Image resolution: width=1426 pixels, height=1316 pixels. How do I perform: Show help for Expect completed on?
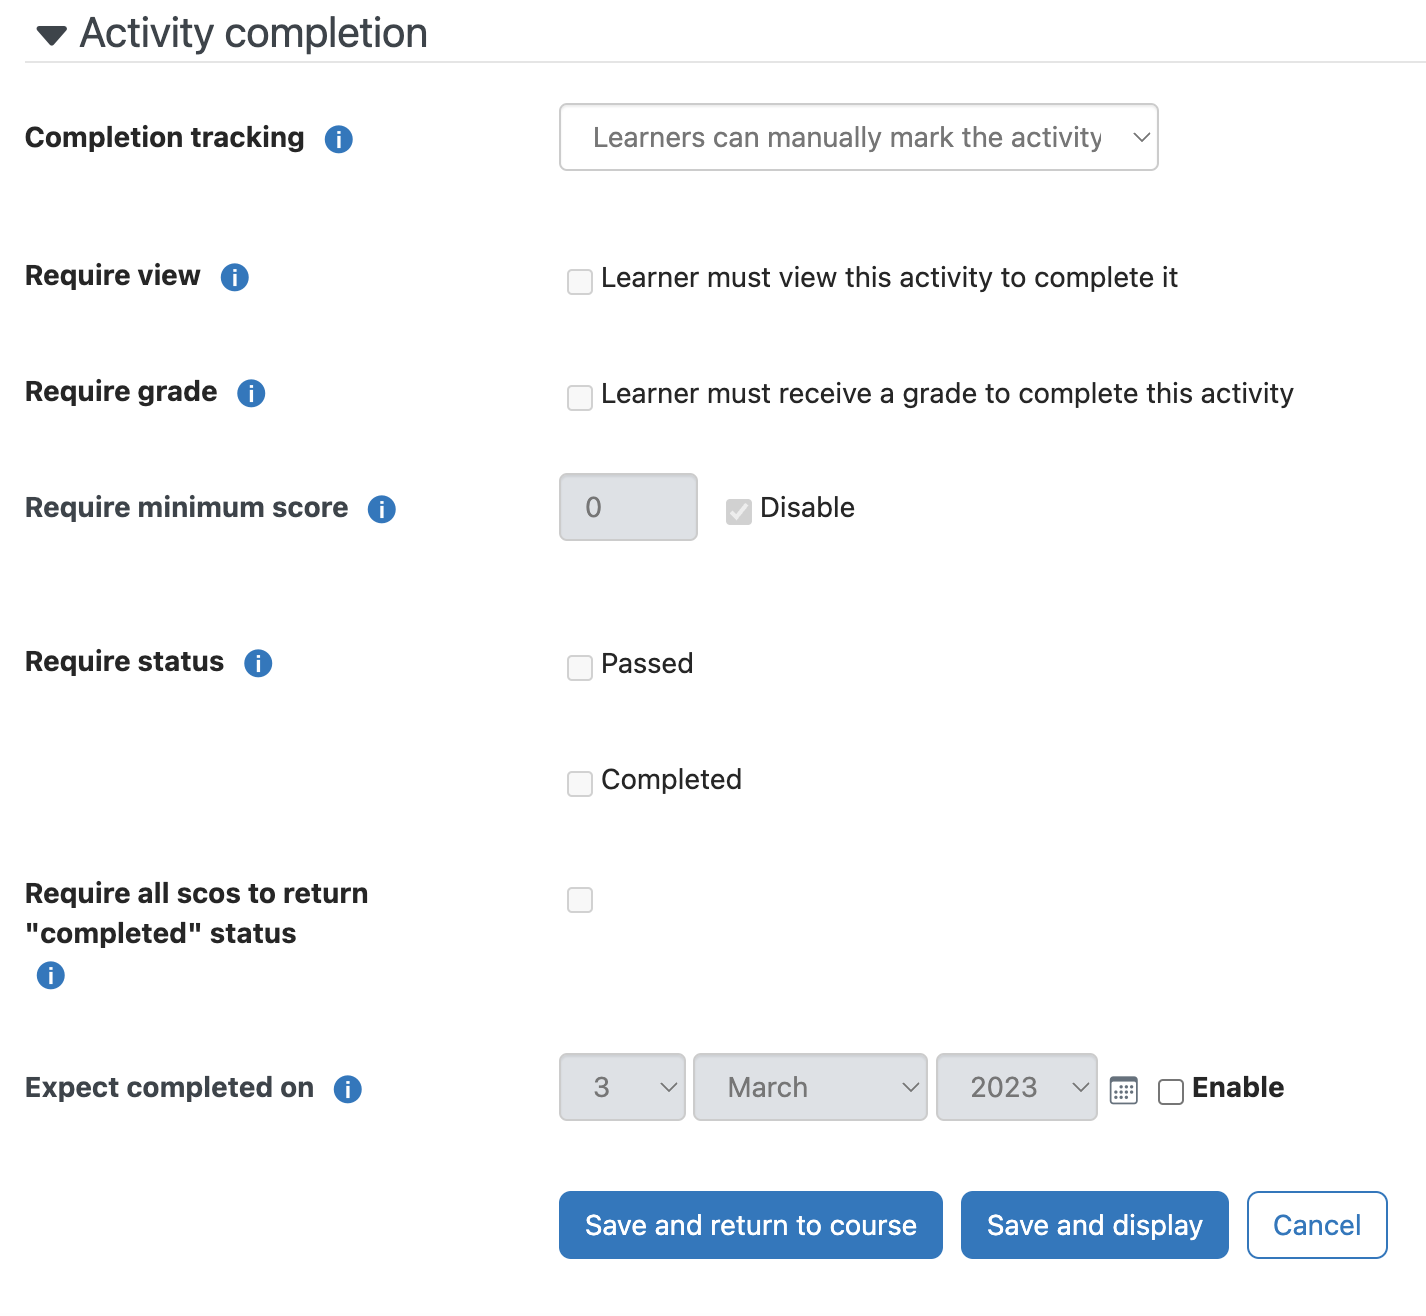348,1089
